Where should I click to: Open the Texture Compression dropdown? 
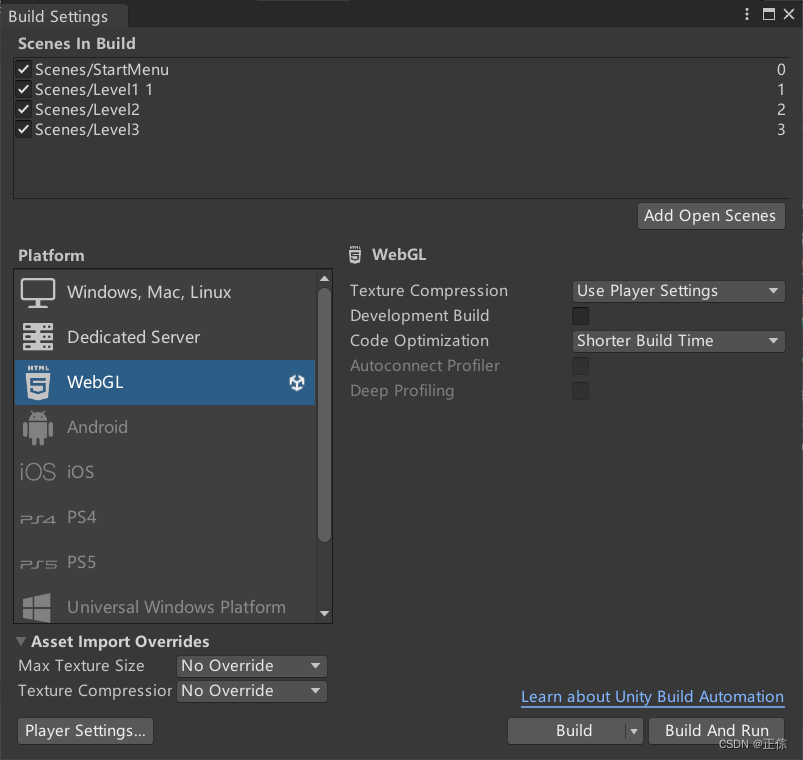click(x=678, y=291)
